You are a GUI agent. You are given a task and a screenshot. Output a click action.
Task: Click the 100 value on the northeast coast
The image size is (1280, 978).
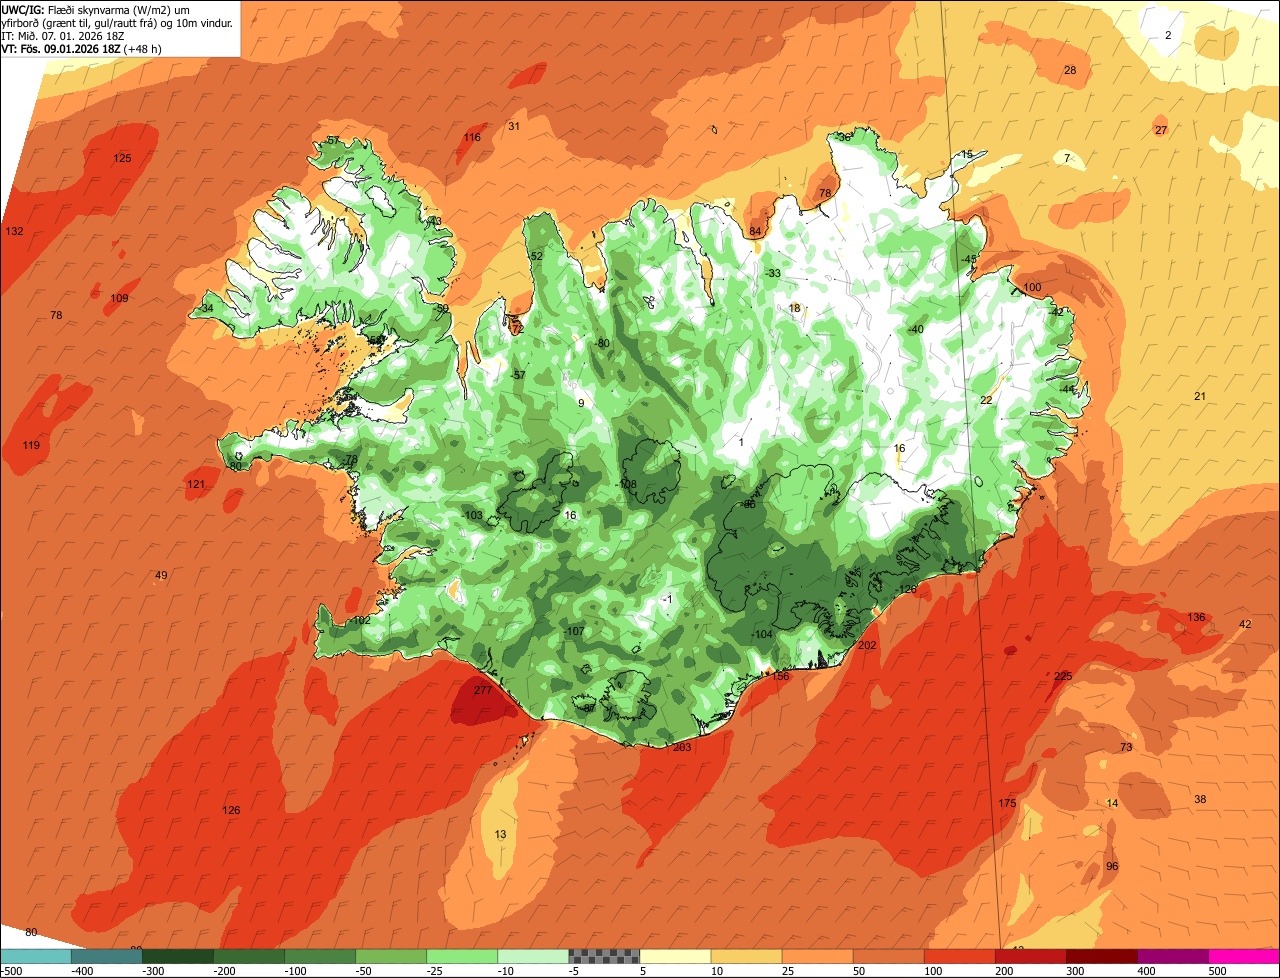(1032, 287)
